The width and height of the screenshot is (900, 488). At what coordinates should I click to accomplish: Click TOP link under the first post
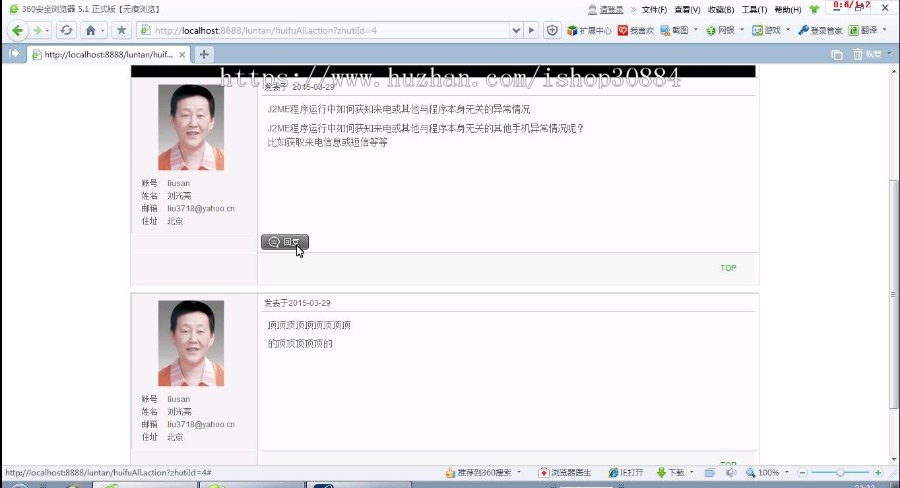[728, 268]
